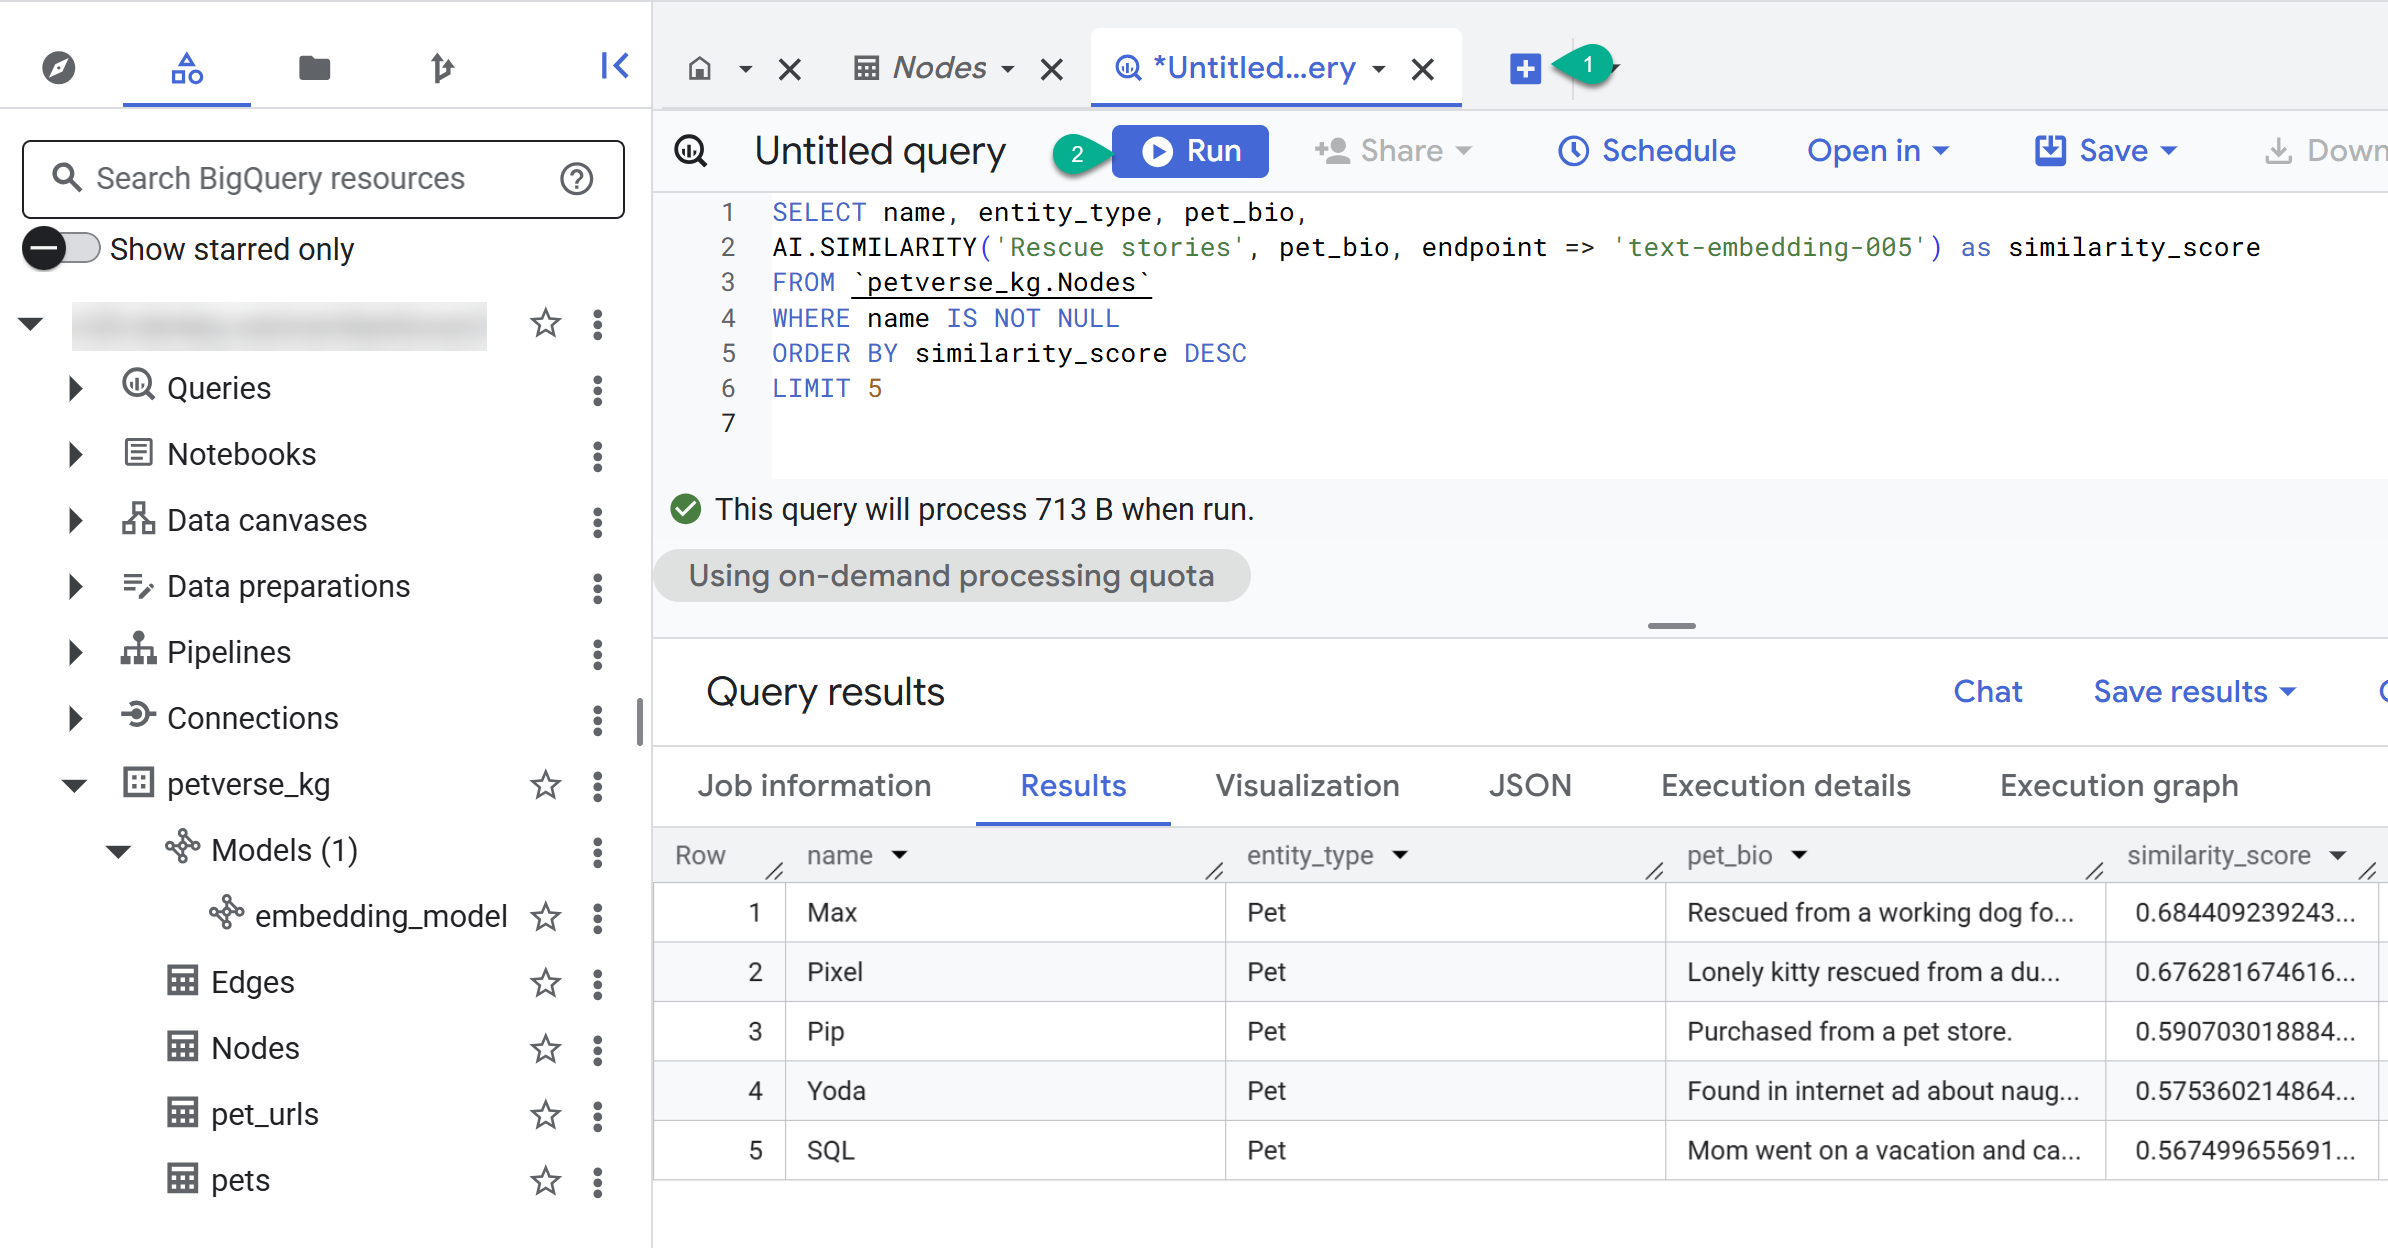Screen dimensions: 2388x1248
Task: Select the Results tab
Action: [1073, 786]
